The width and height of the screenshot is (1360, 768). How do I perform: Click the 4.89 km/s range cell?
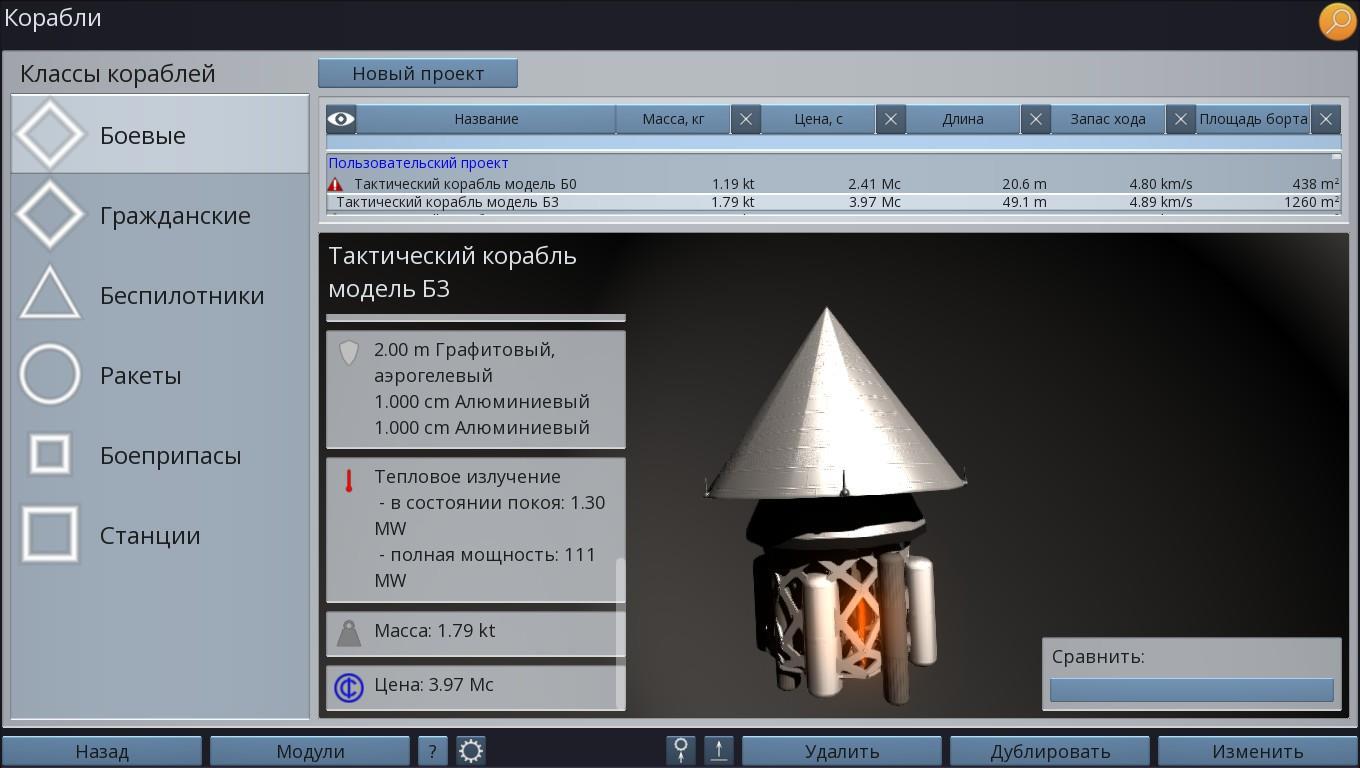coord(1161,202)
